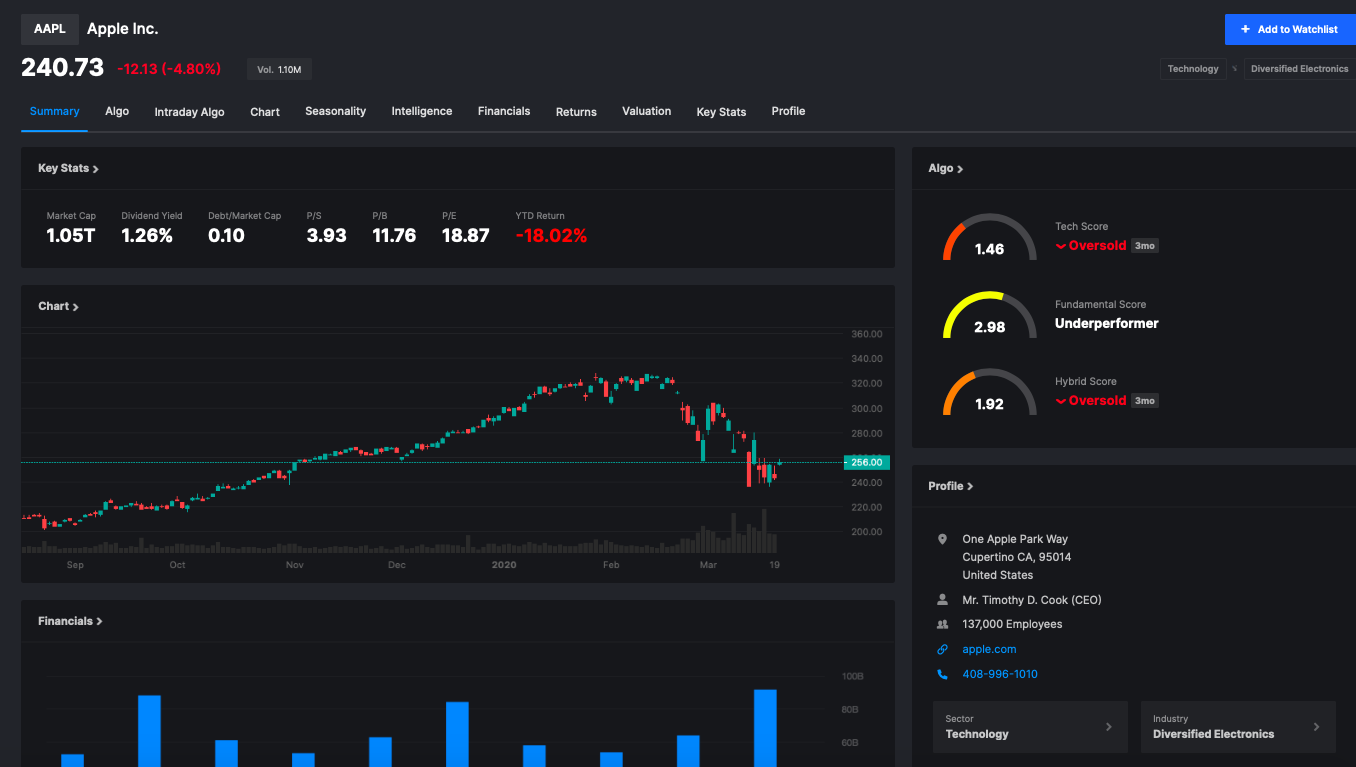
Task: Click the website link icon
Action: [942, 649]
